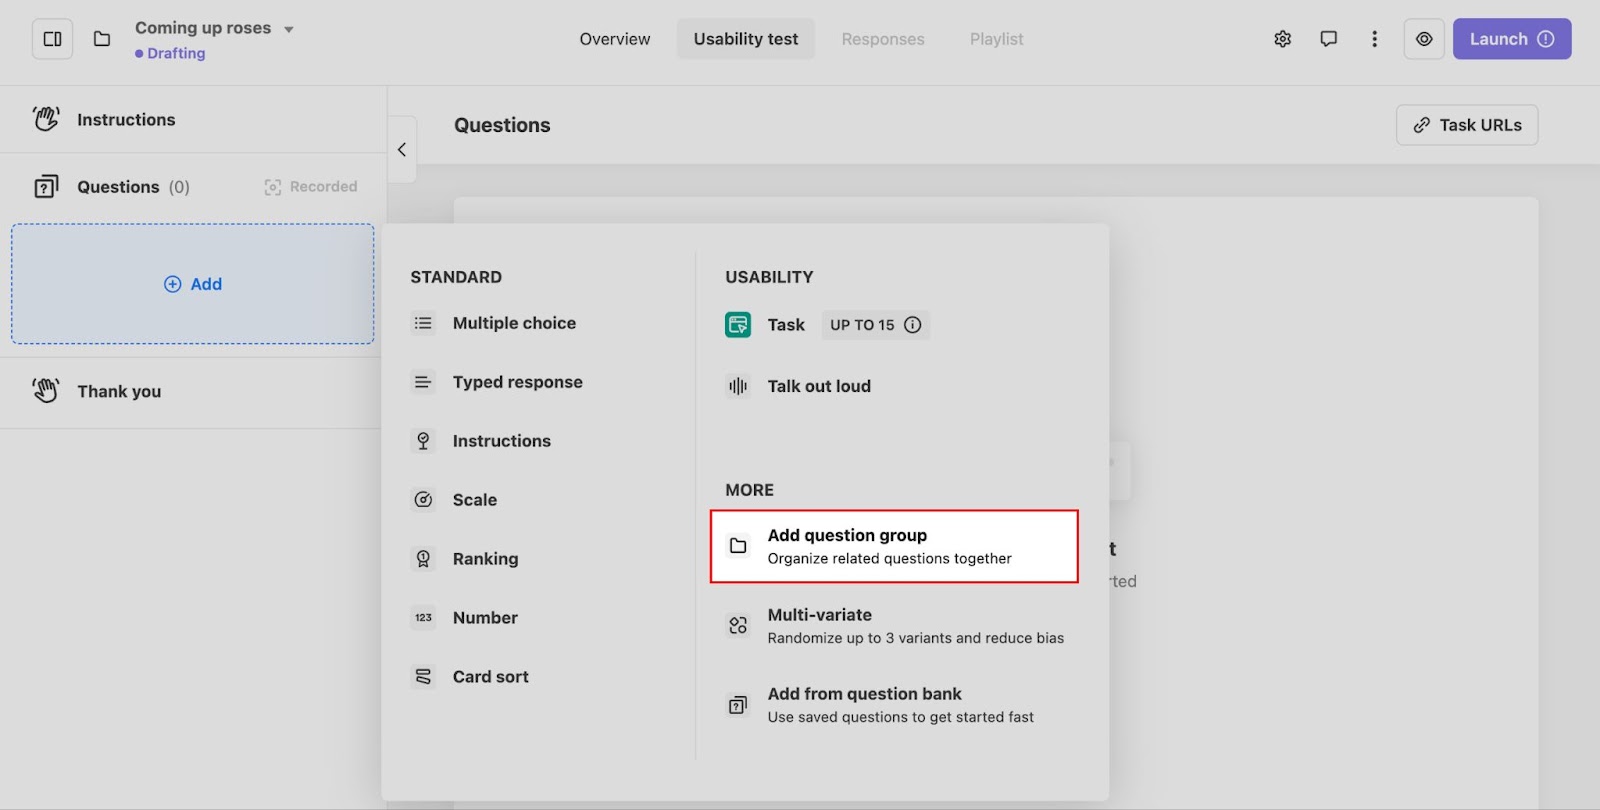Click the sidebar panel toggle icon

click(52, 39)
